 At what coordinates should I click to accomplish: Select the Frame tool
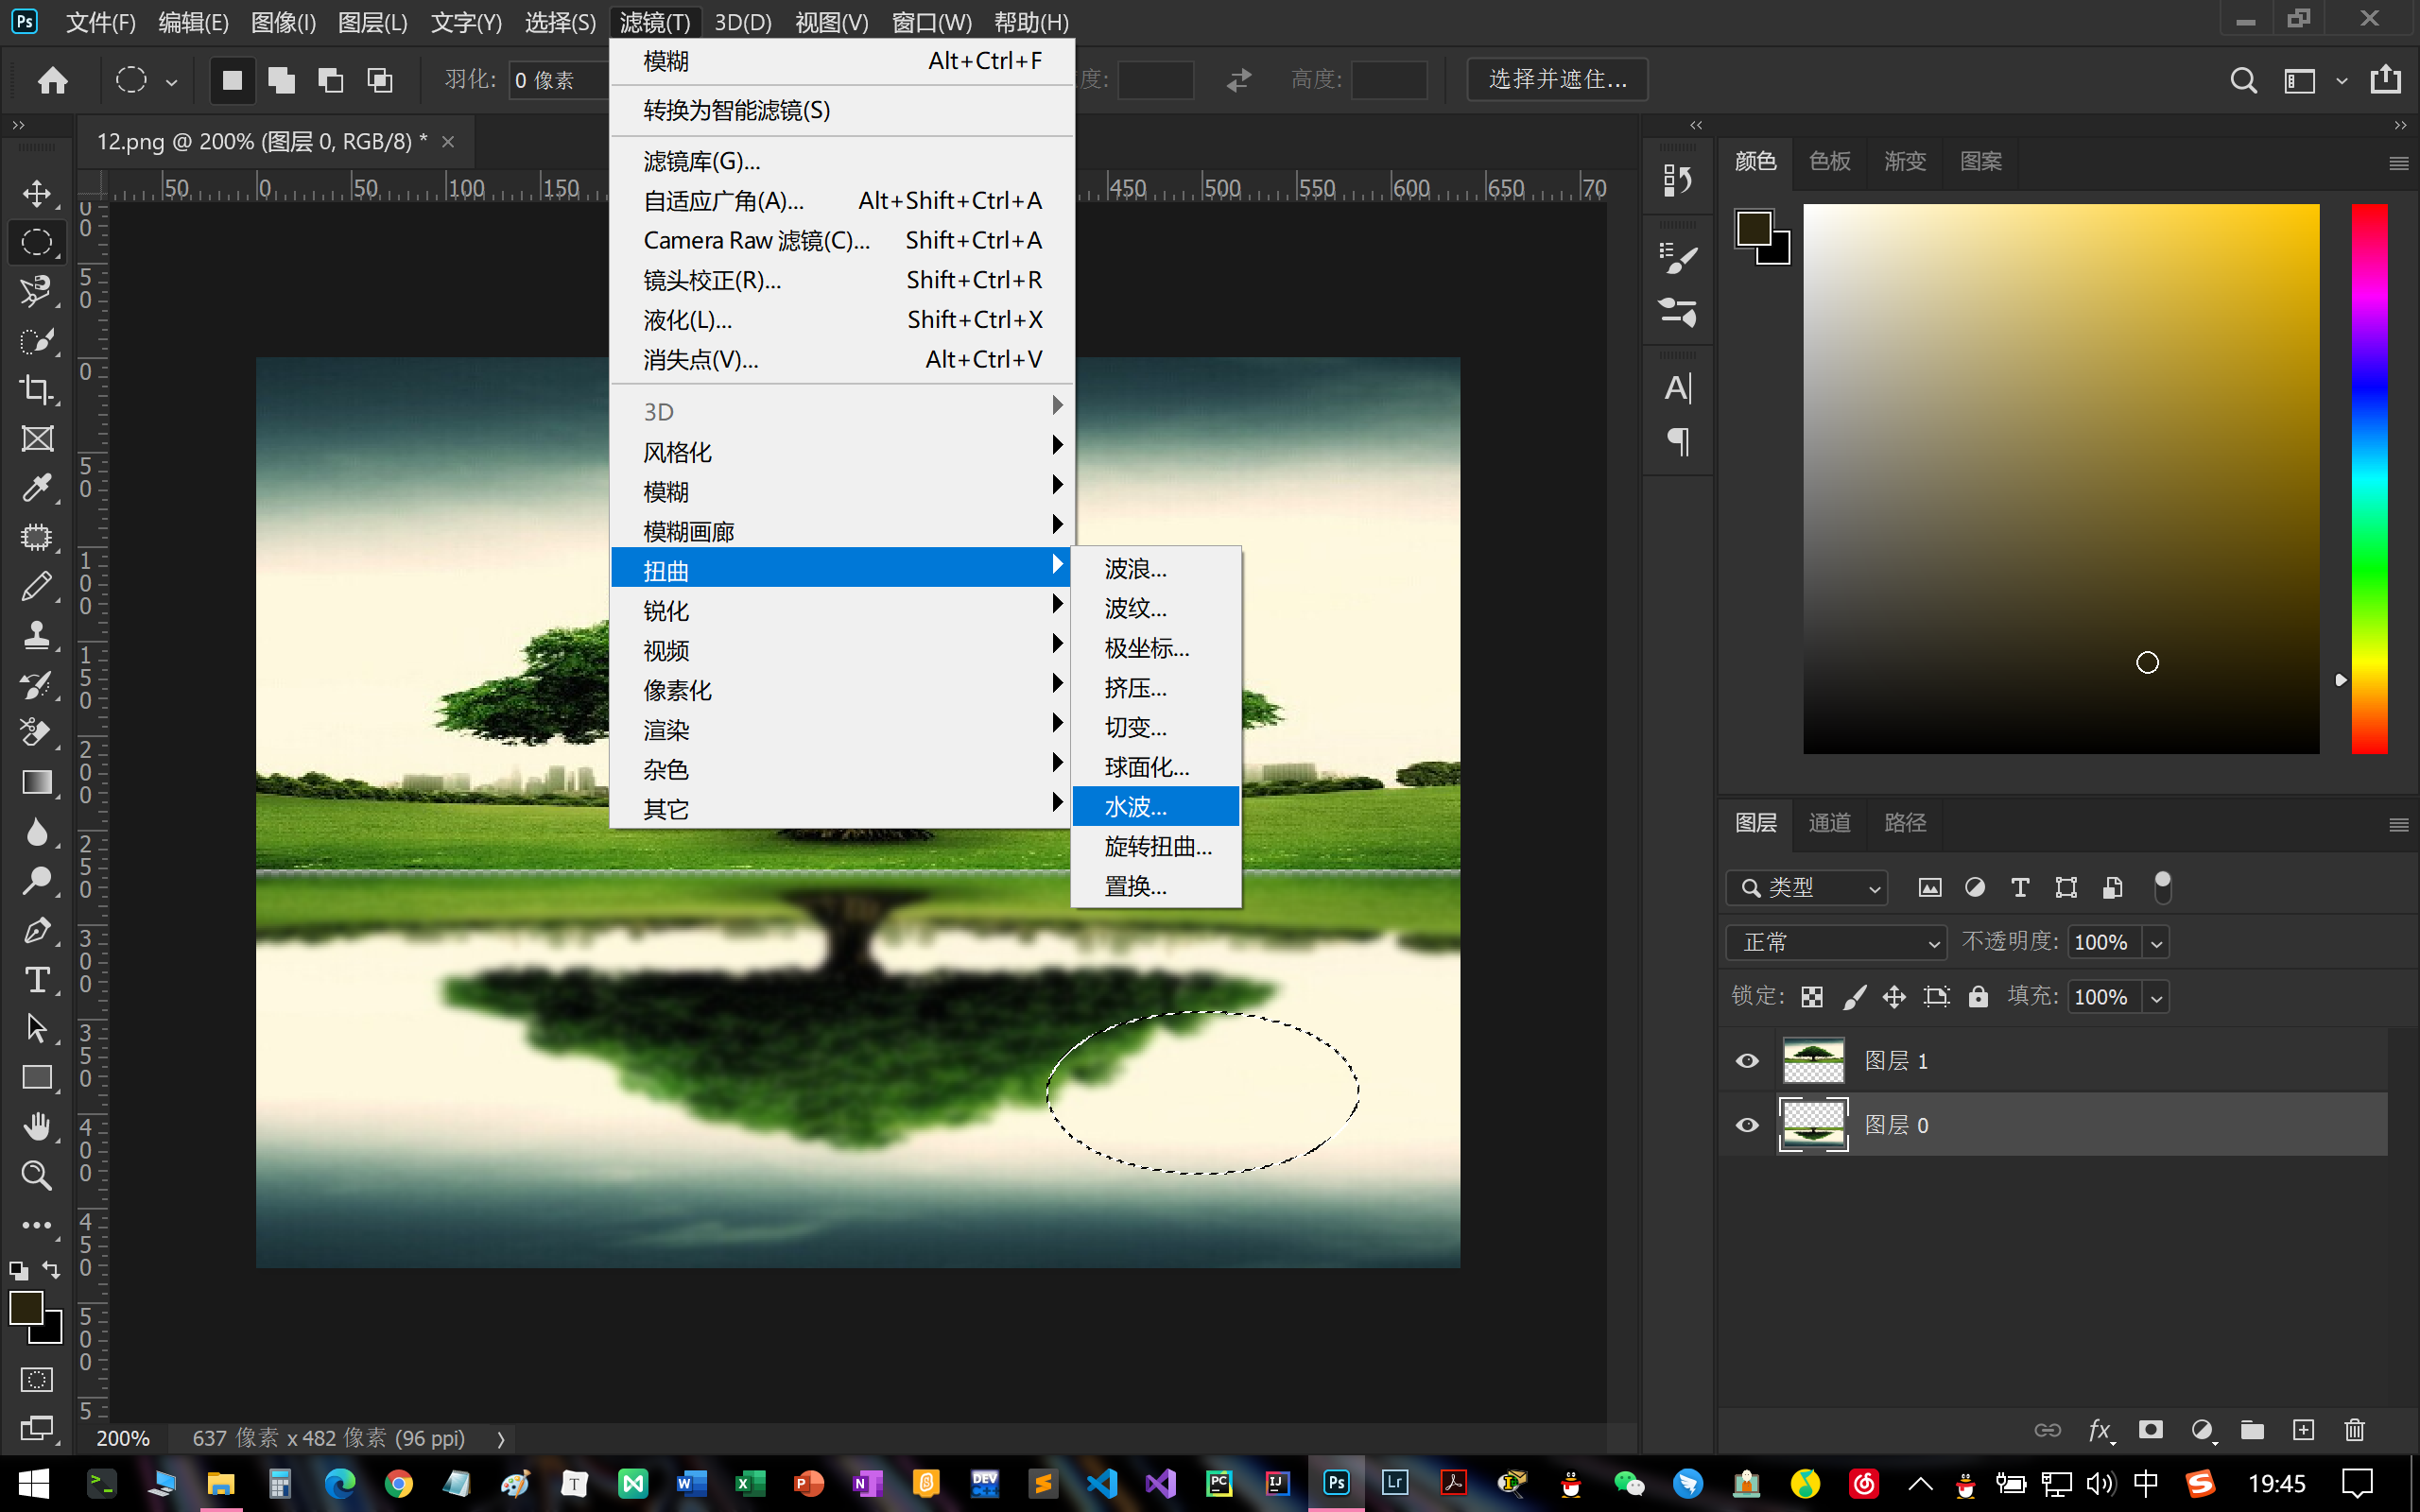37,438
